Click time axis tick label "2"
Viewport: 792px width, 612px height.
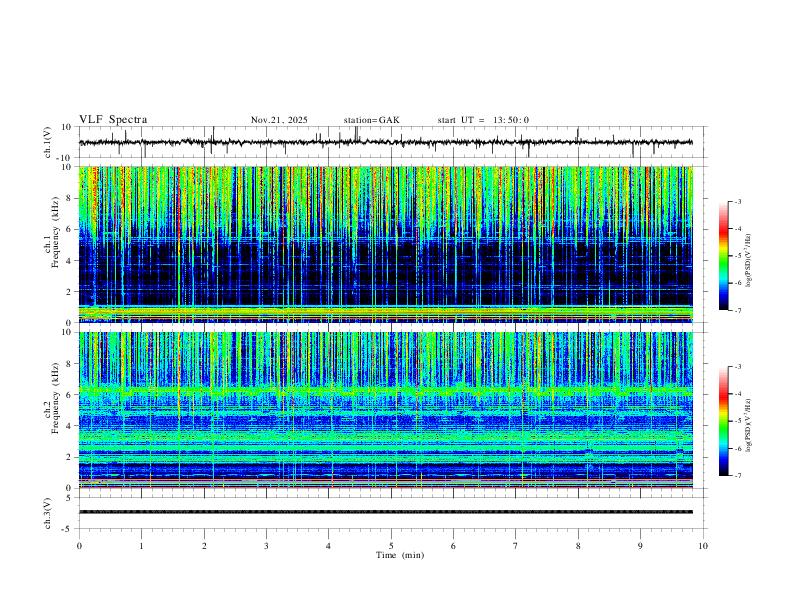(x=204, y=546)
